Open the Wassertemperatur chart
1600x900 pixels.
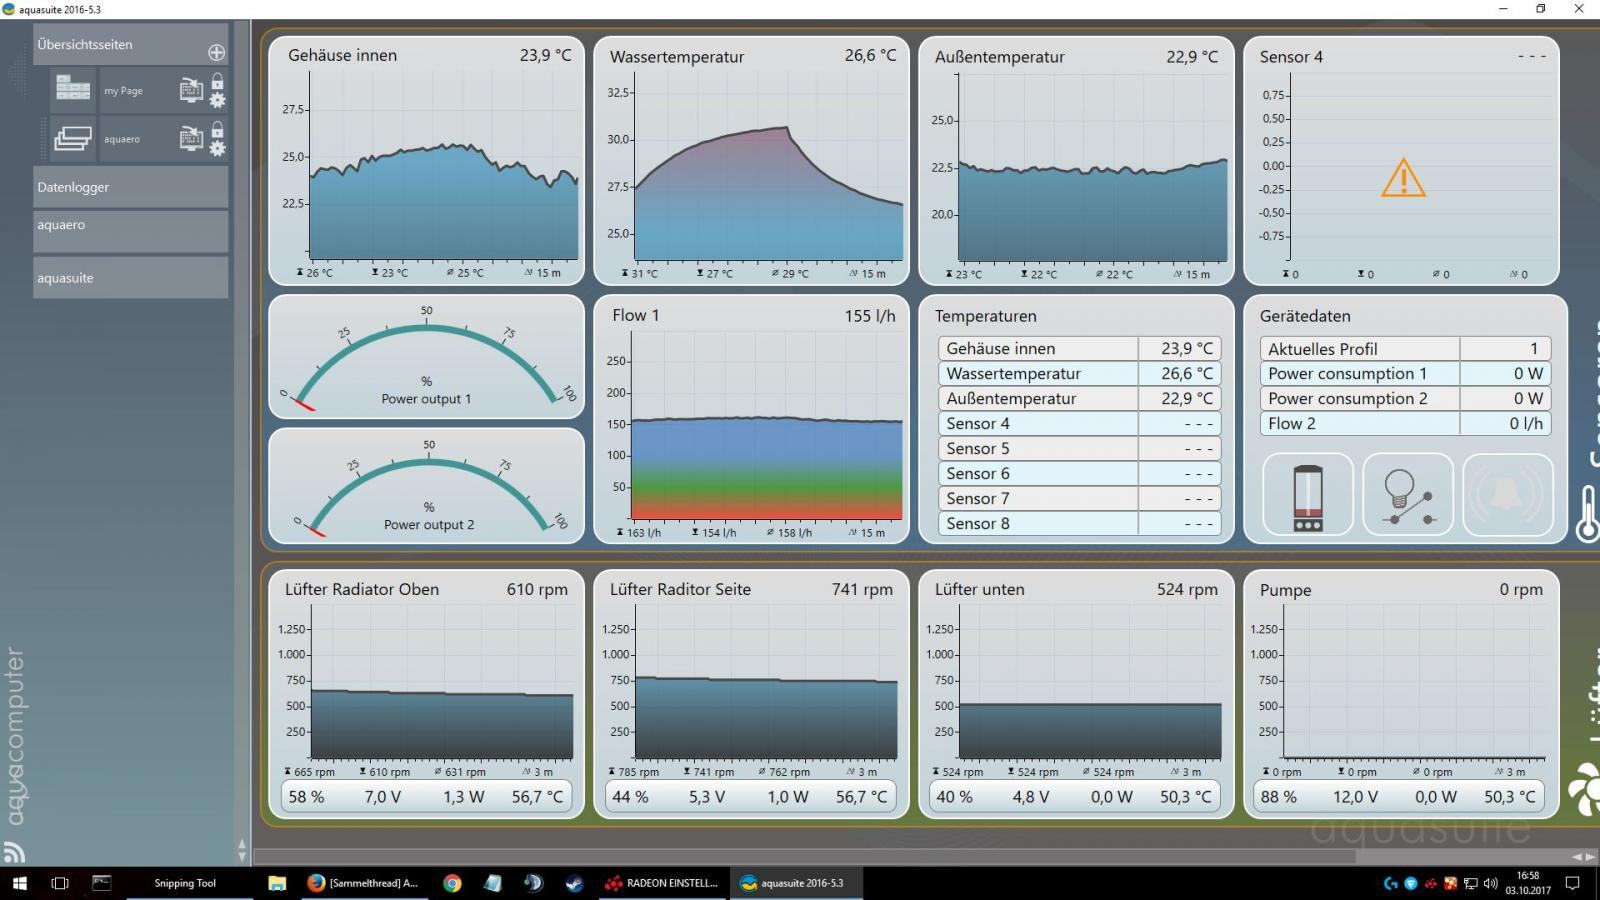point(752,160)
